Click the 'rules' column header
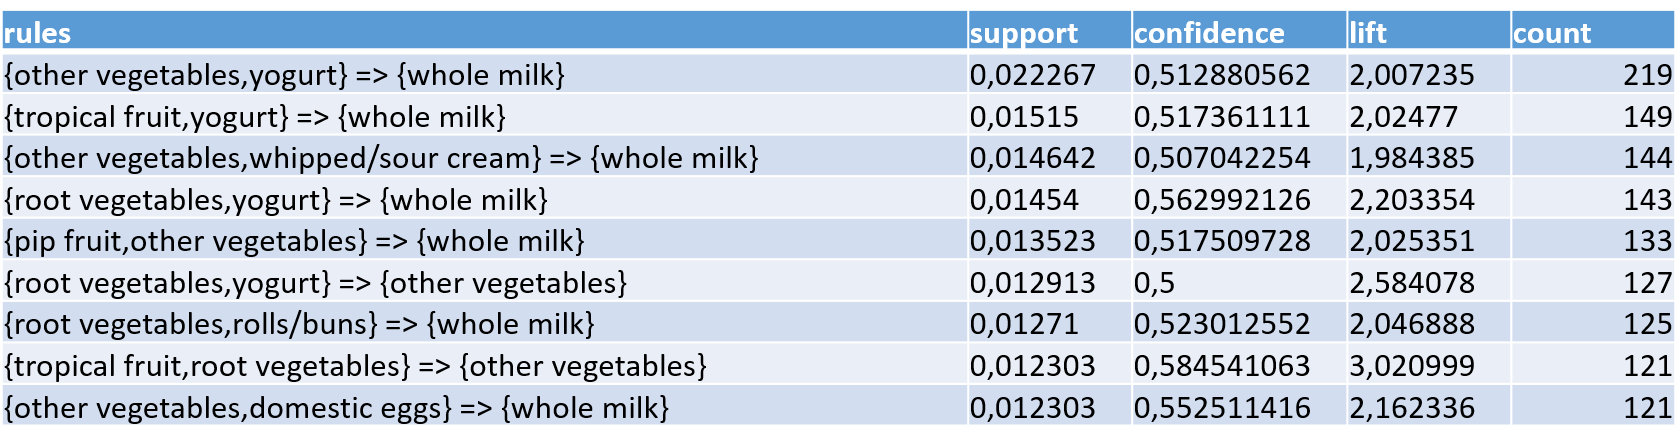The image size is (1680, 446). [38, 33]
